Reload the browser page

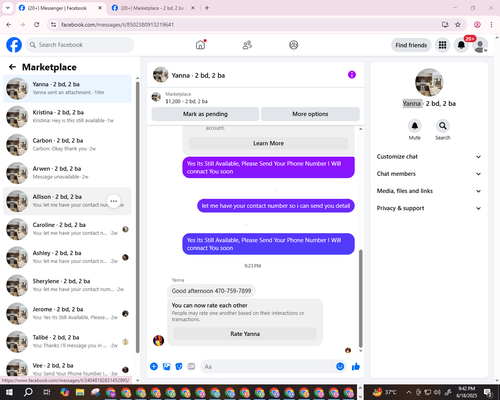[x=37, y=24]
